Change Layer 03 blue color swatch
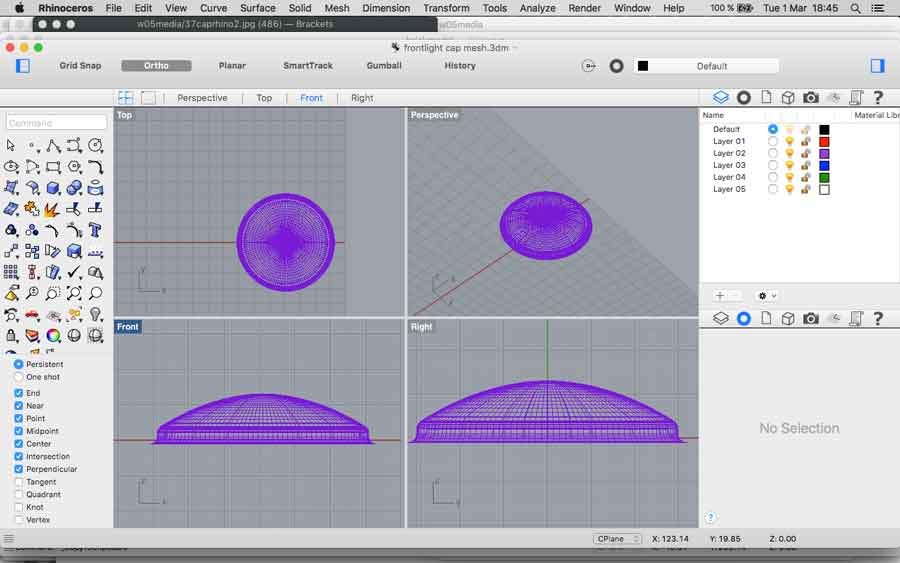This screenshot has height=563, width=900. (x=824, y=165)
